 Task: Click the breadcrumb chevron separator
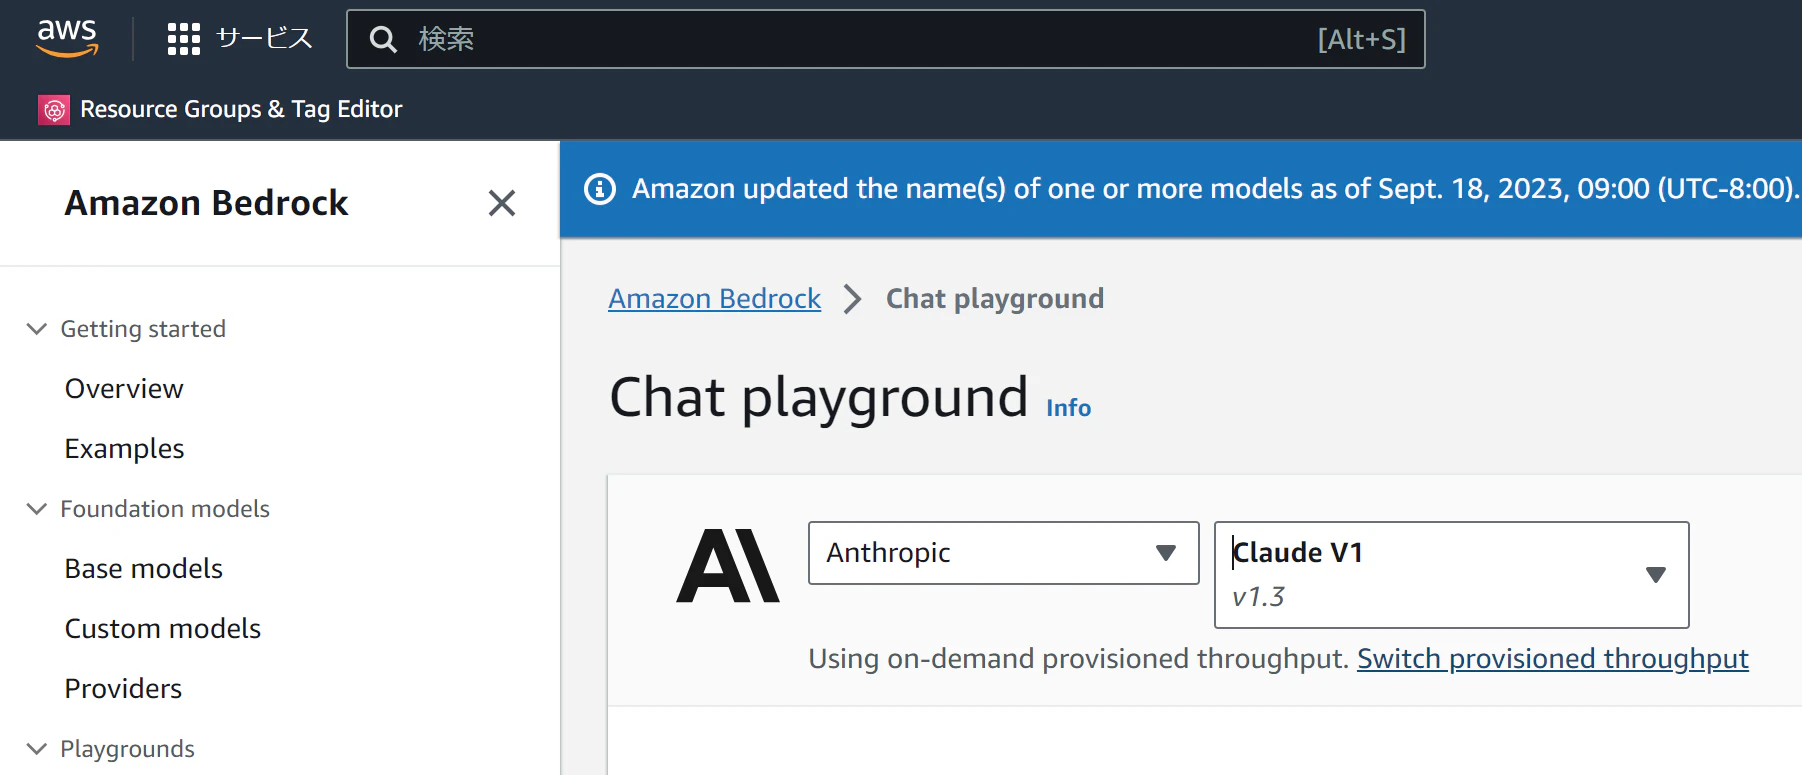[852, 299]
